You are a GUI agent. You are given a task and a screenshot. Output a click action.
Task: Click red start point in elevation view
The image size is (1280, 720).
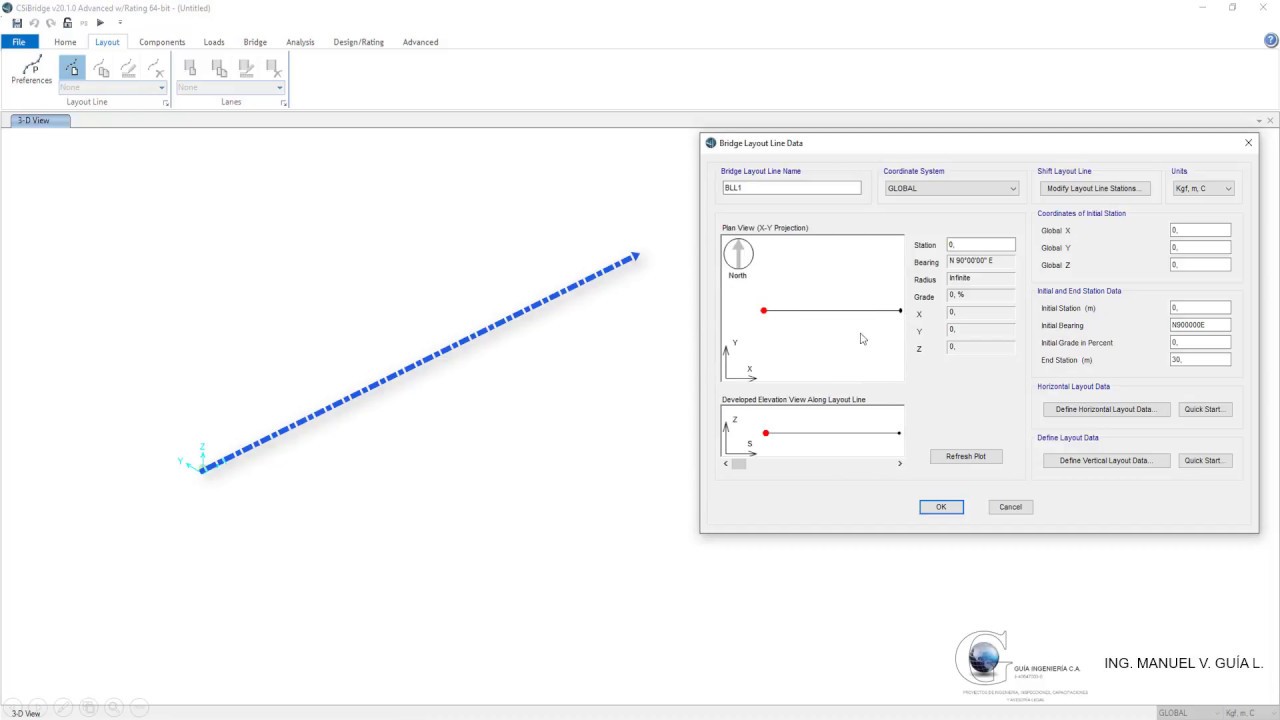click(x=766, y=433)
